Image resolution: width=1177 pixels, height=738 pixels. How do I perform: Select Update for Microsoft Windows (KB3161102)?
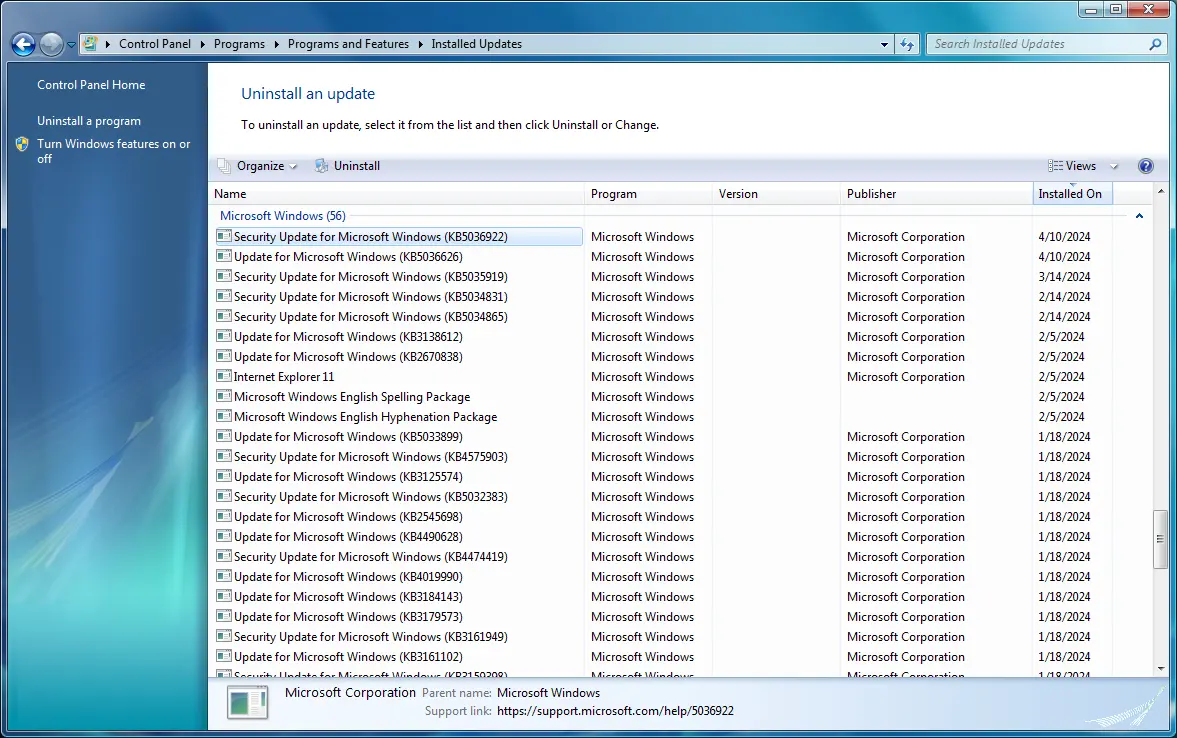click(348, 657)
